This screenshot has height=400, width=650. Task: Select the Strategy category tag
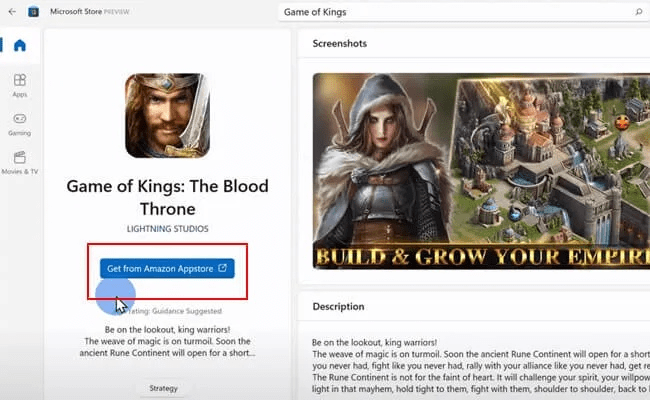[163, 388]
